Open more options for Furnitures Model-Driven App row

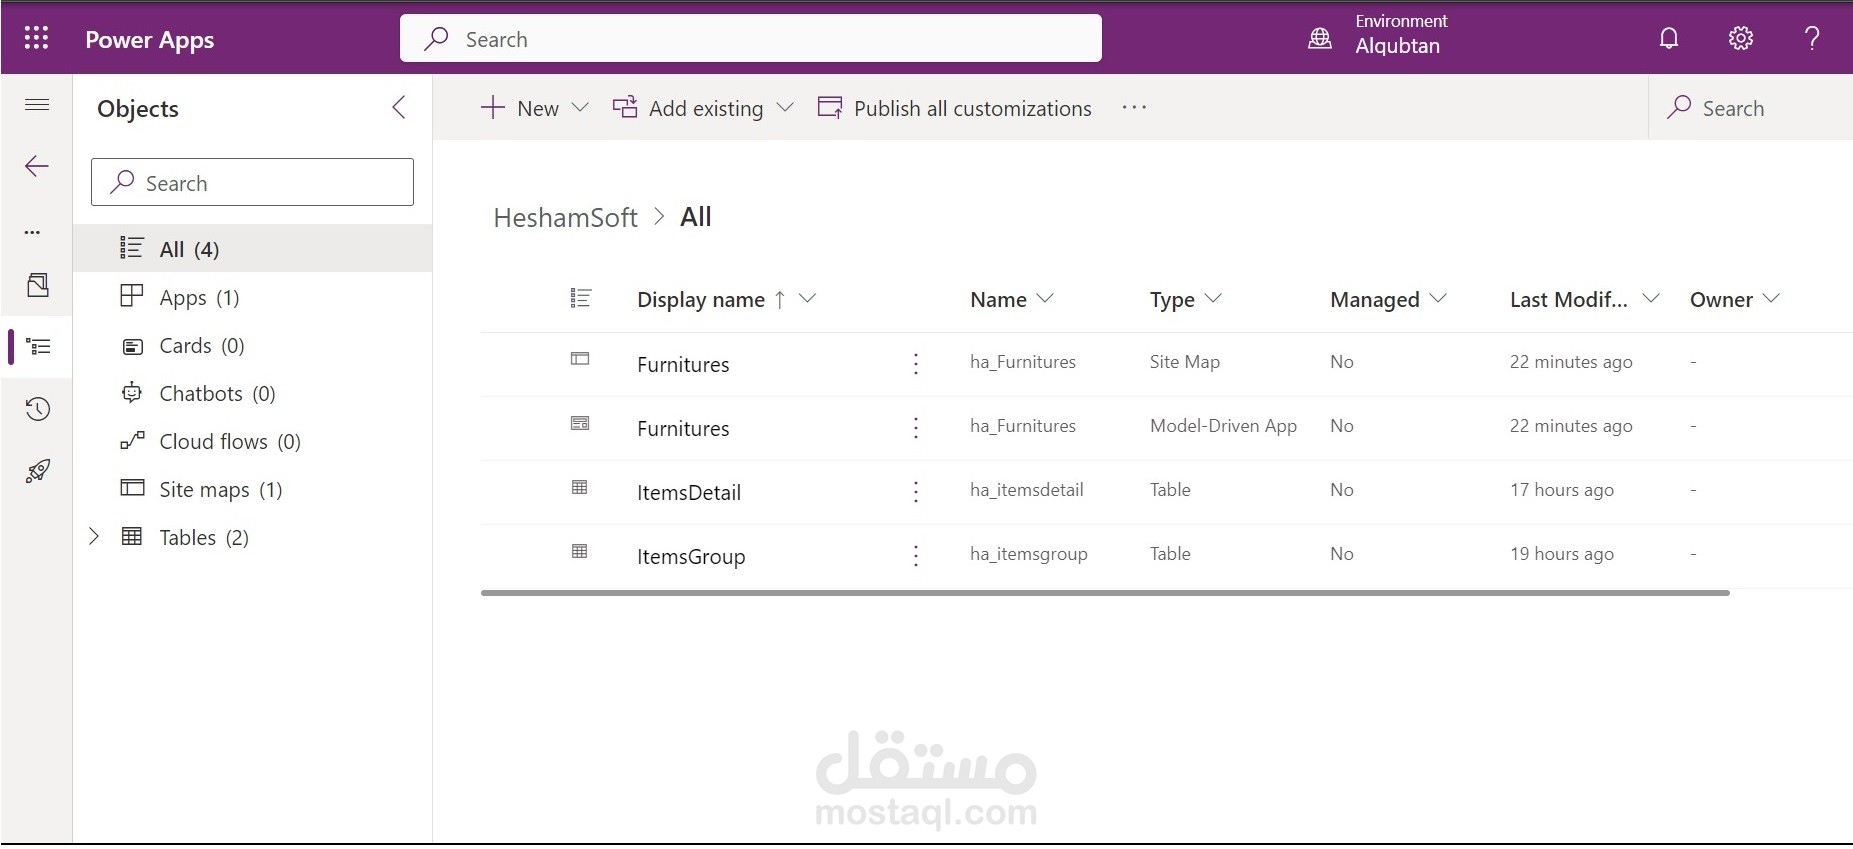(916, 428)
